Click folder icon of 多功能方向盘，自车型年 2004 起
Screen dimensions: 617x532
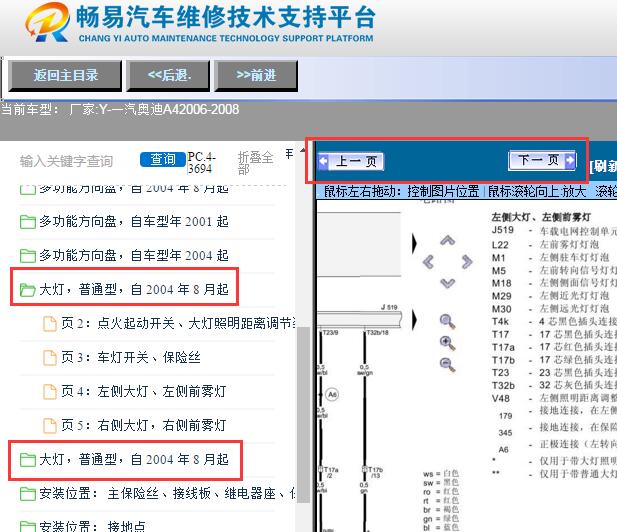[x=28, y=255]
